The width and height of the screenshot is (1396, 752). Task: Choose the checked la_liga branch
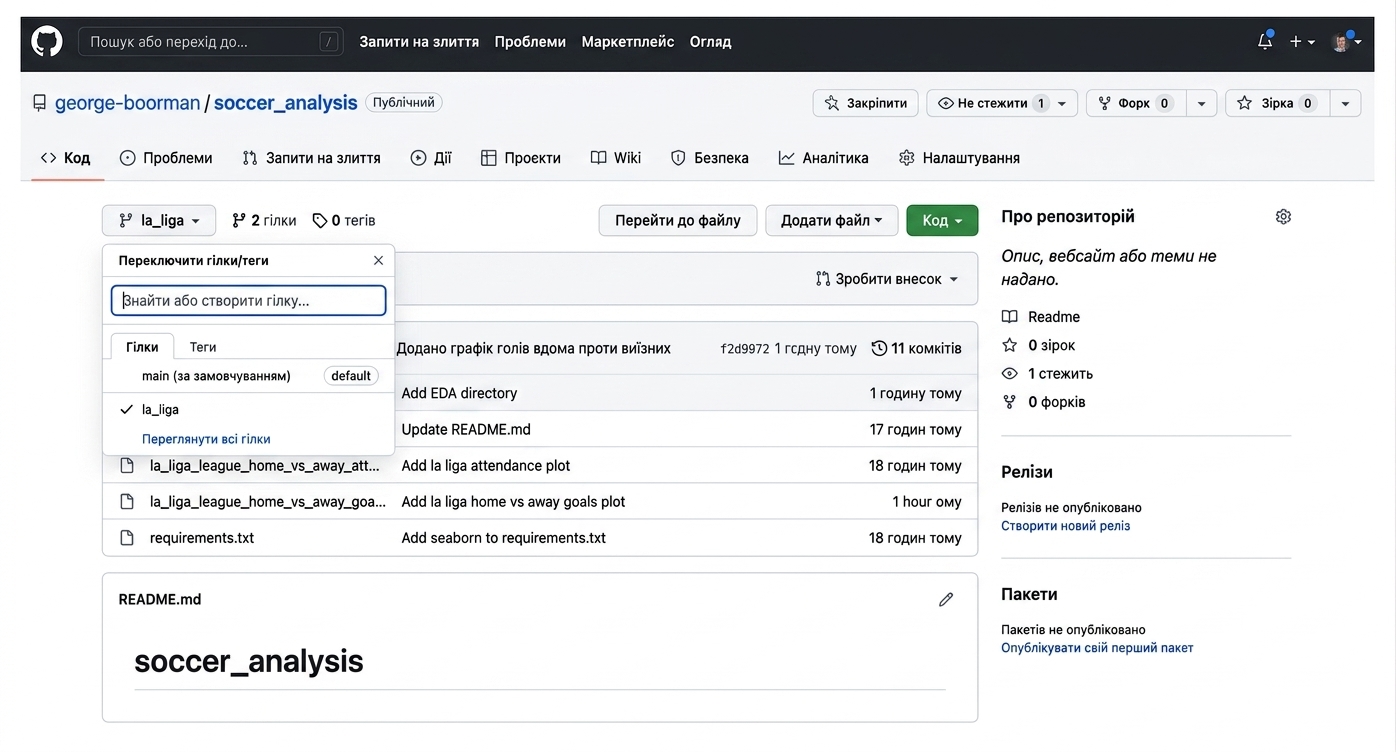pyautogui.click(x=248, y=409)
